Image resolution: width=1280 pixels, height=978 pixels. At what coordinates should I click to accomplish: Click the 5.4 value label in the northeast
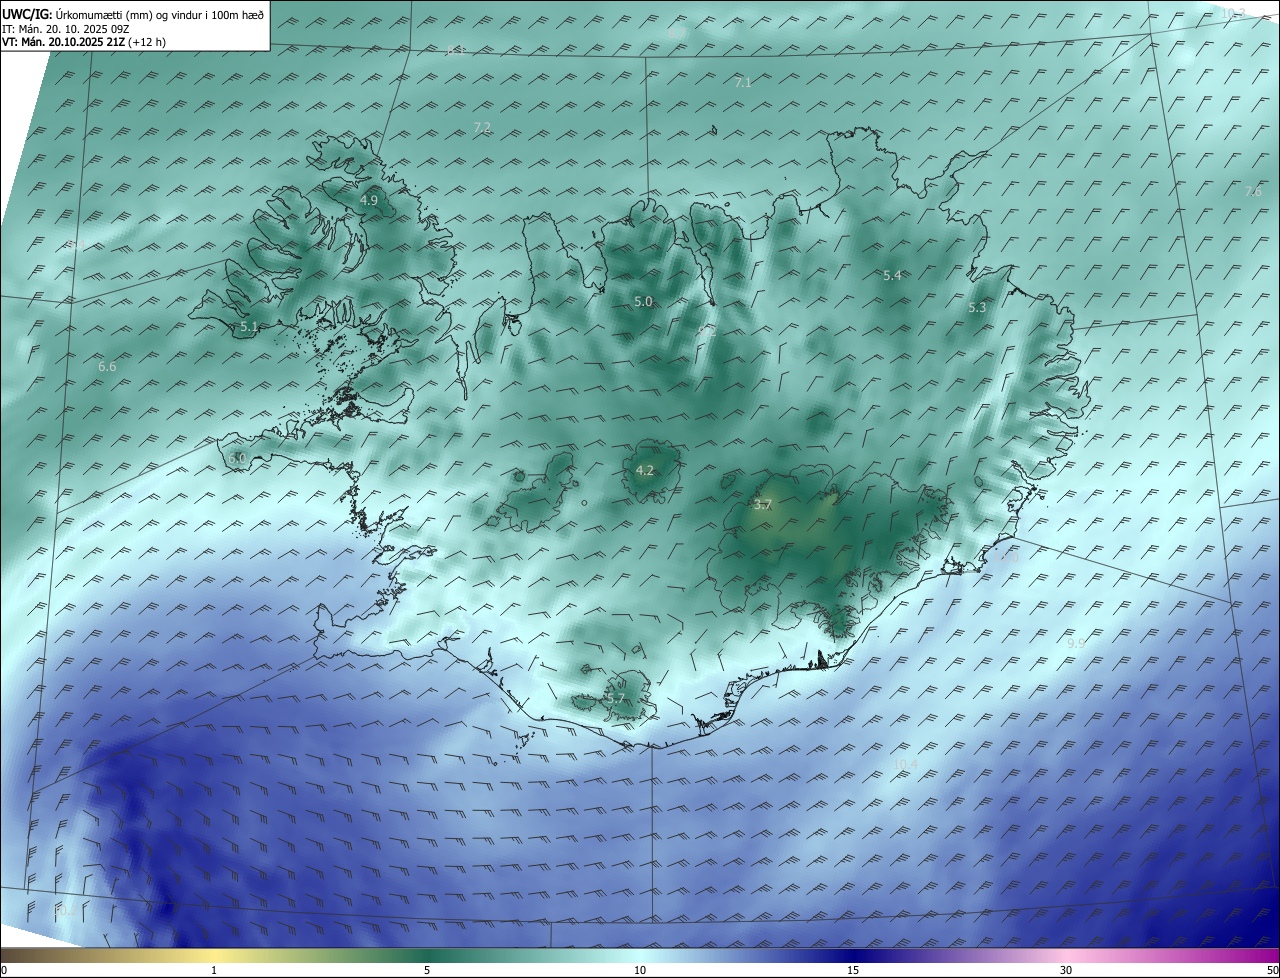tap(892, 275)
